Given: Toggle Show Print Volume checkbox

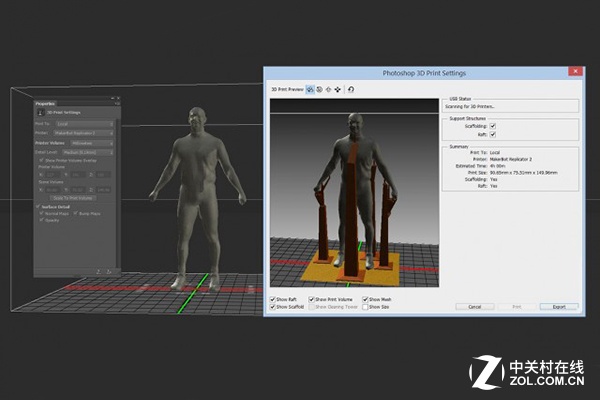Looking at the screenshot, I should pyautogui.click(x=312, y=299).
